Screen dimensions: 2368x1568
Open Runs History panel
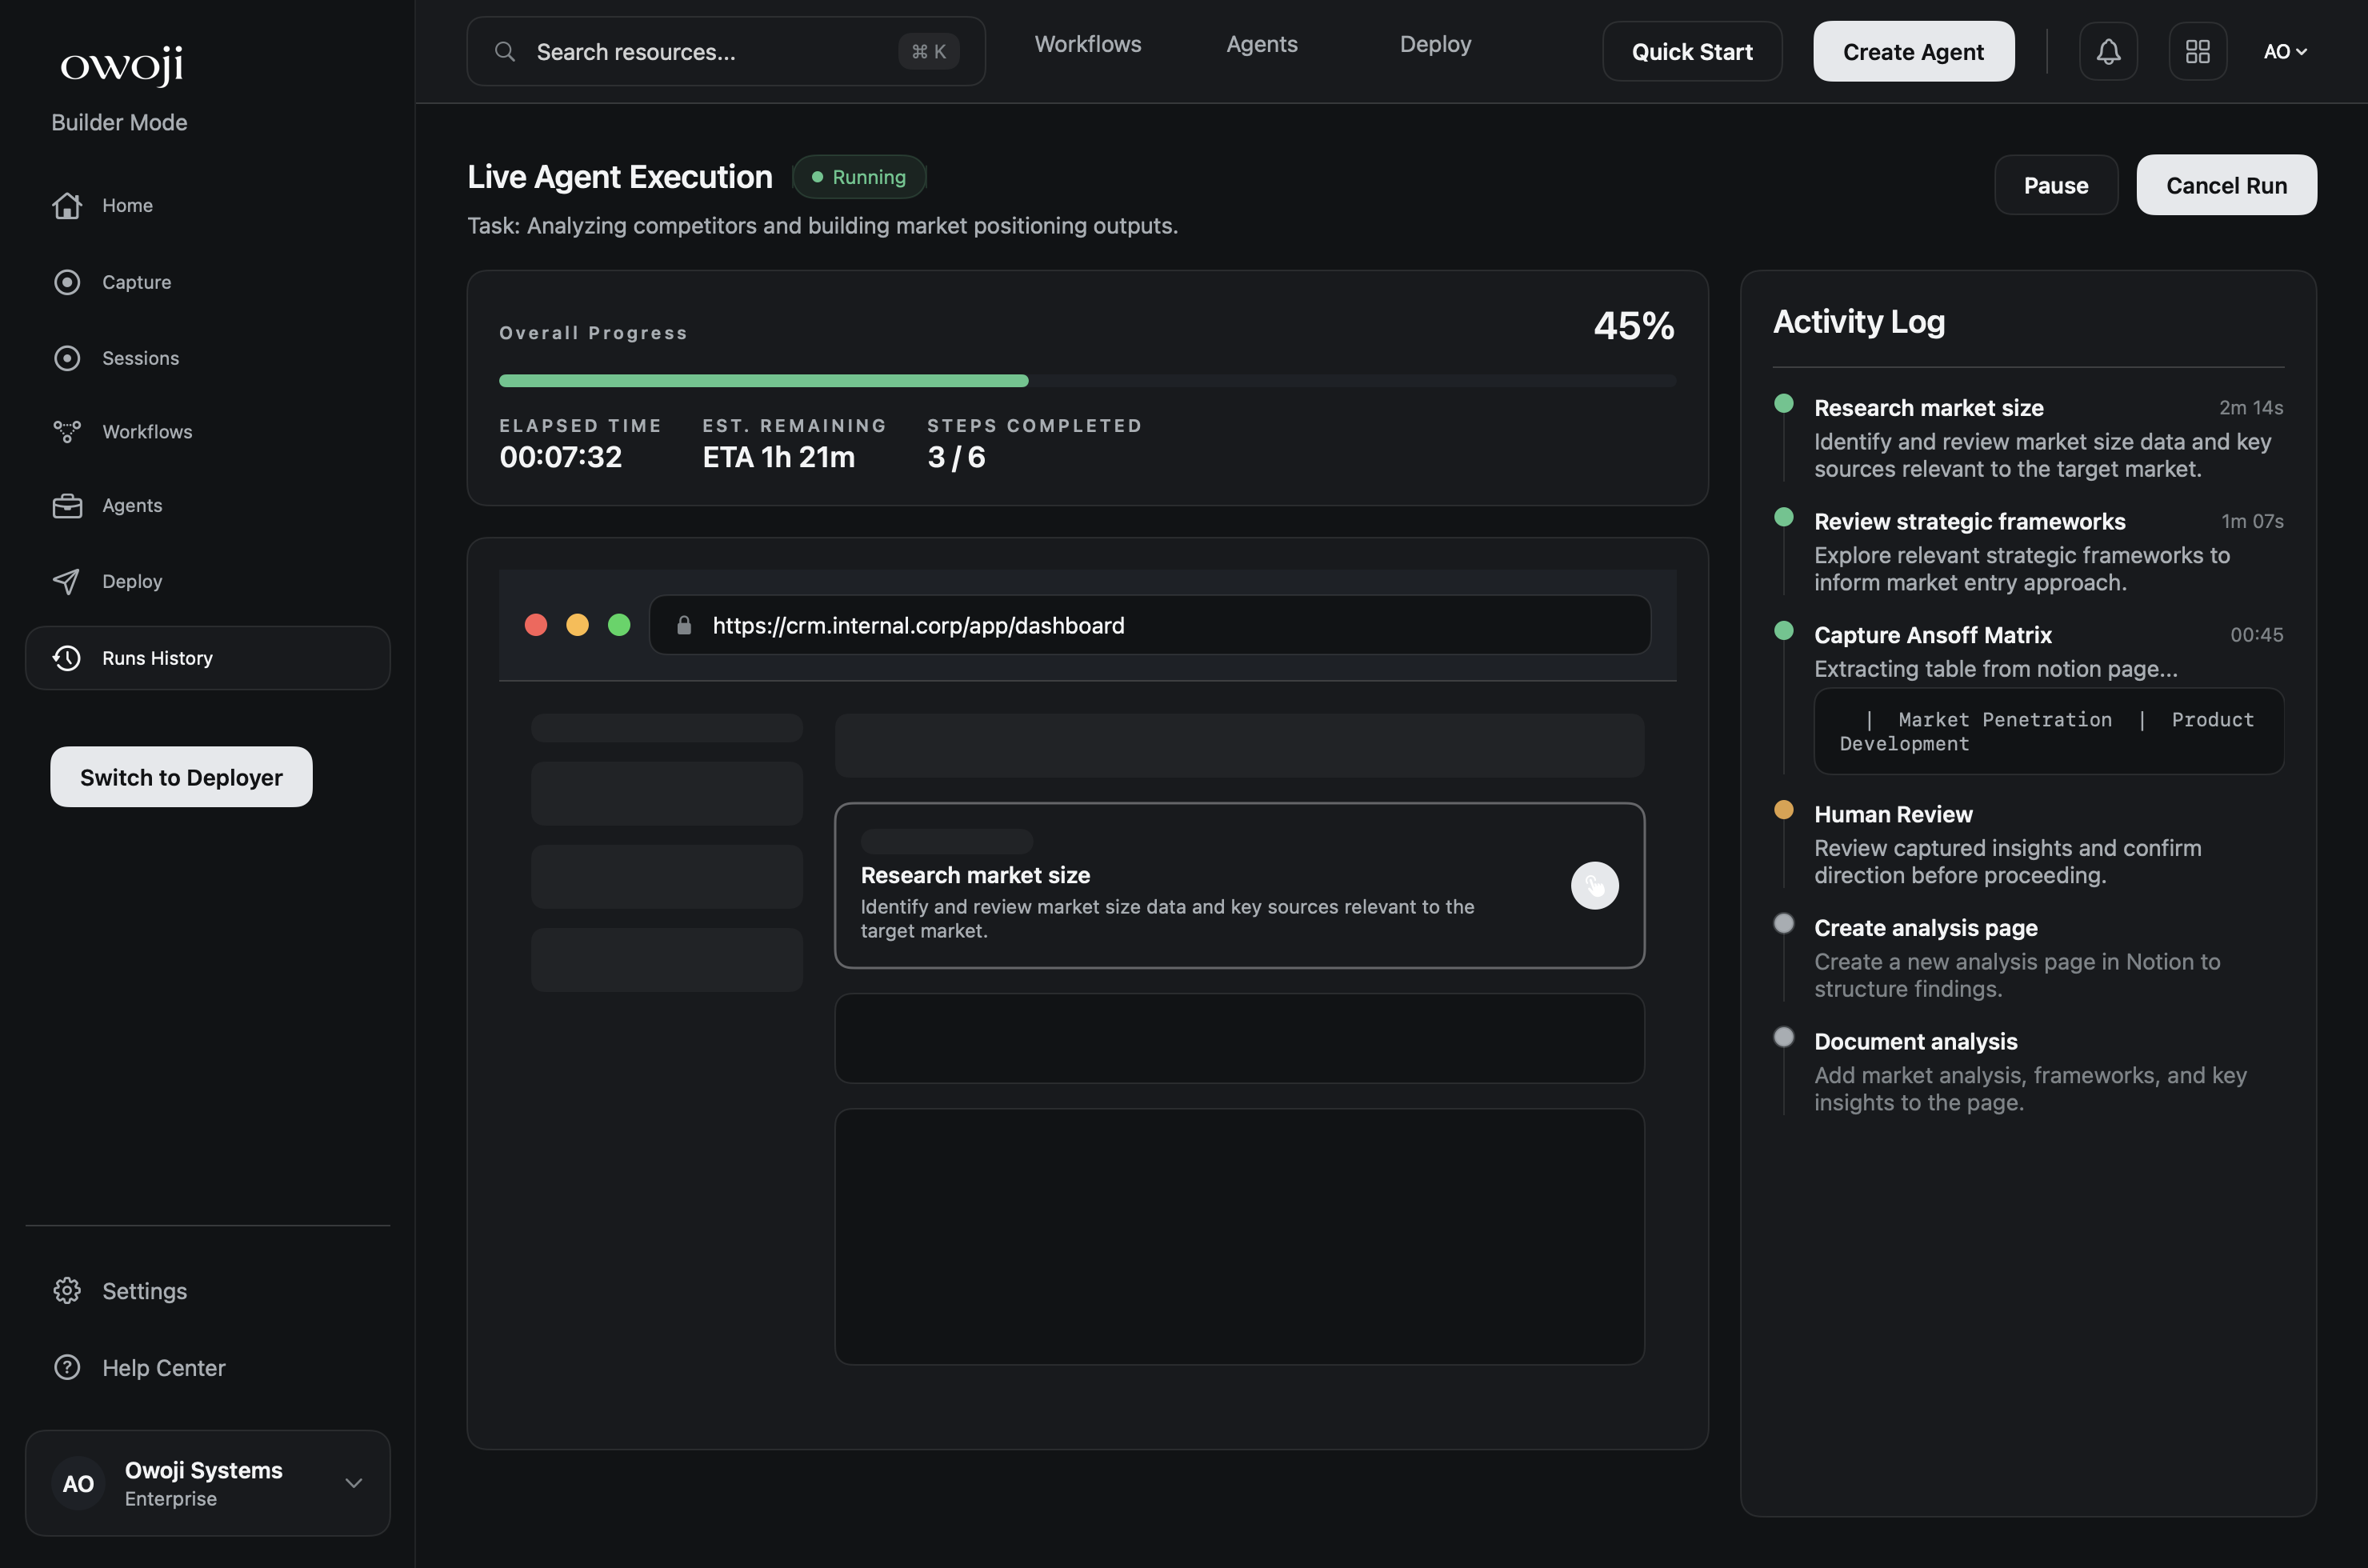[x=156, y=657]
